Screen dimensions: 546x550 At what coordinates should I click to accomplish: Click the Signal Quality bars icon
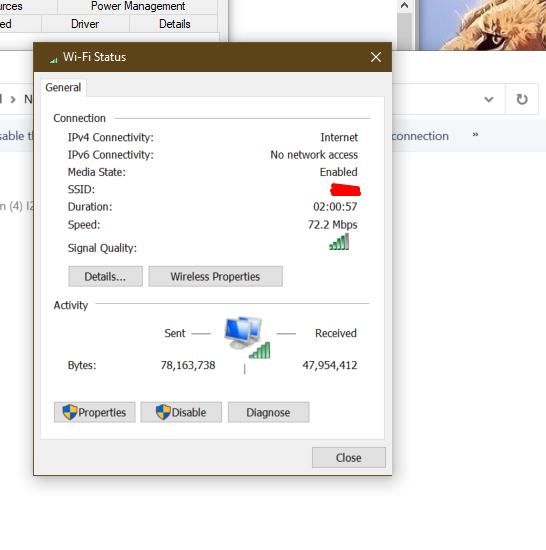pos(339,242)
